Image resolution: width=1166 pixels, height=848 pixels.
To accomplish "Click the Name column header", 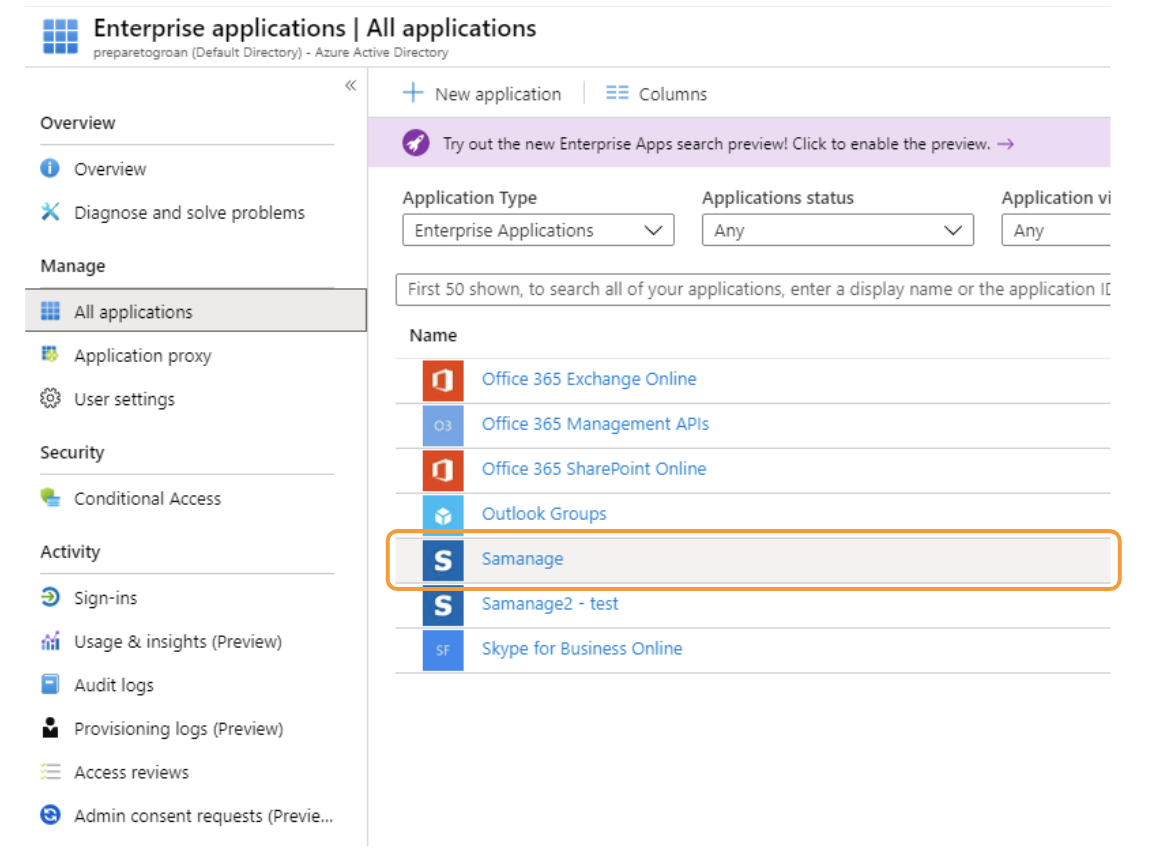I will coord(433,335).
